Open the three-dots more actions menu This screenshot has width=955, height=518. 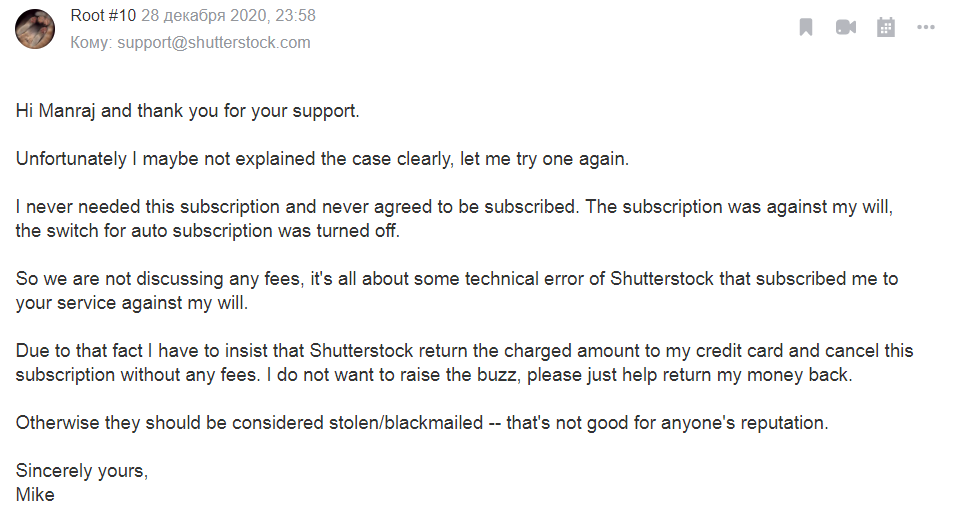click(926, 27)
